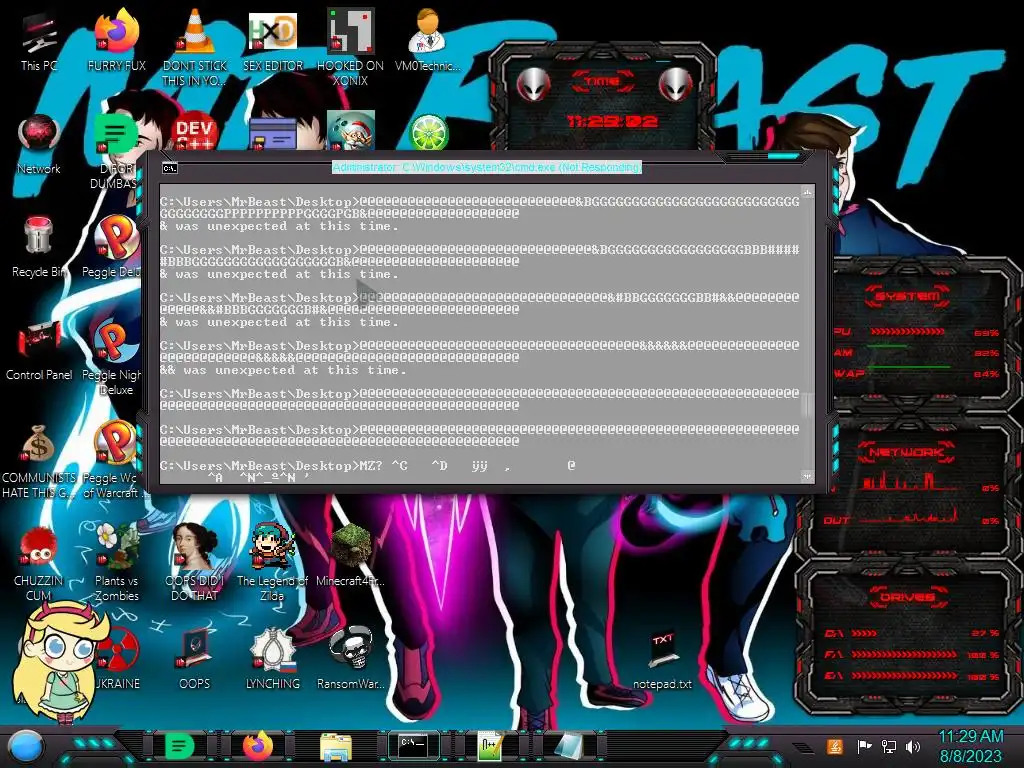Open Firefox from the taskbar
The image size is (1024, 768).
pyautogui.click(x=258, y=746)
